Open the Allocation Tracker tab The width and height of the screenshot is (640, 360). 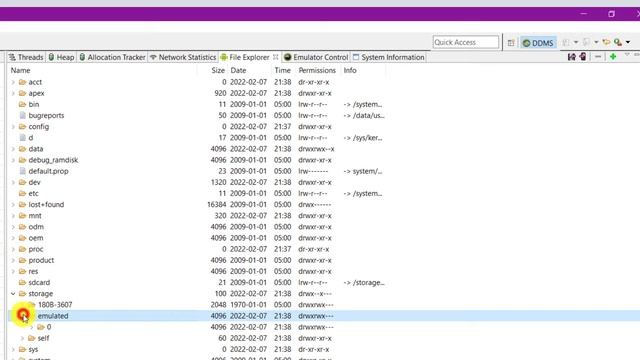(112, 57)
